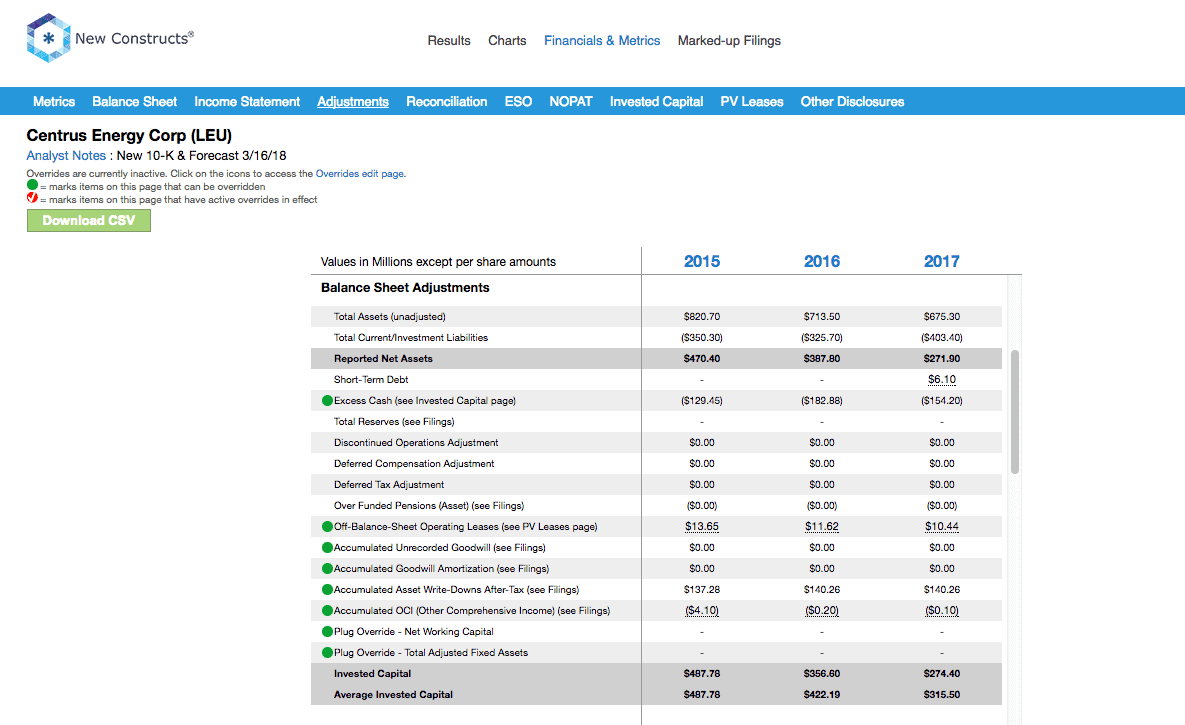Open the Reconciliation tab
Viewport: 1185px width, 725px height.
(x=447, y=101)
